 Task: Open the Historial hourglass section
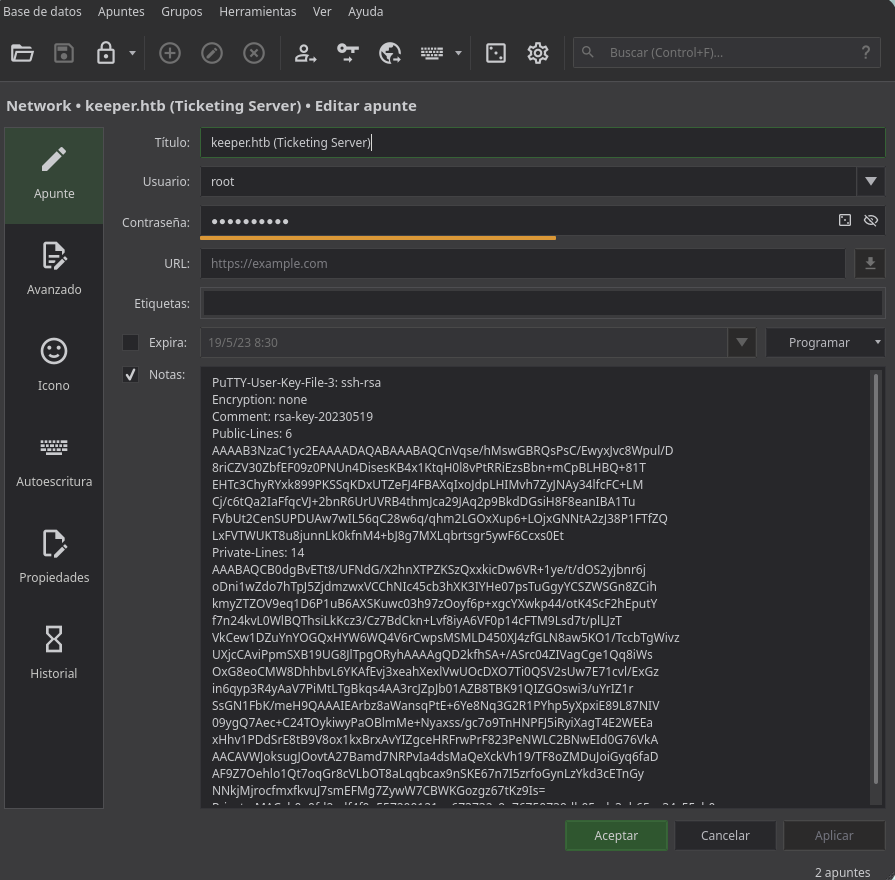(54, 652)
